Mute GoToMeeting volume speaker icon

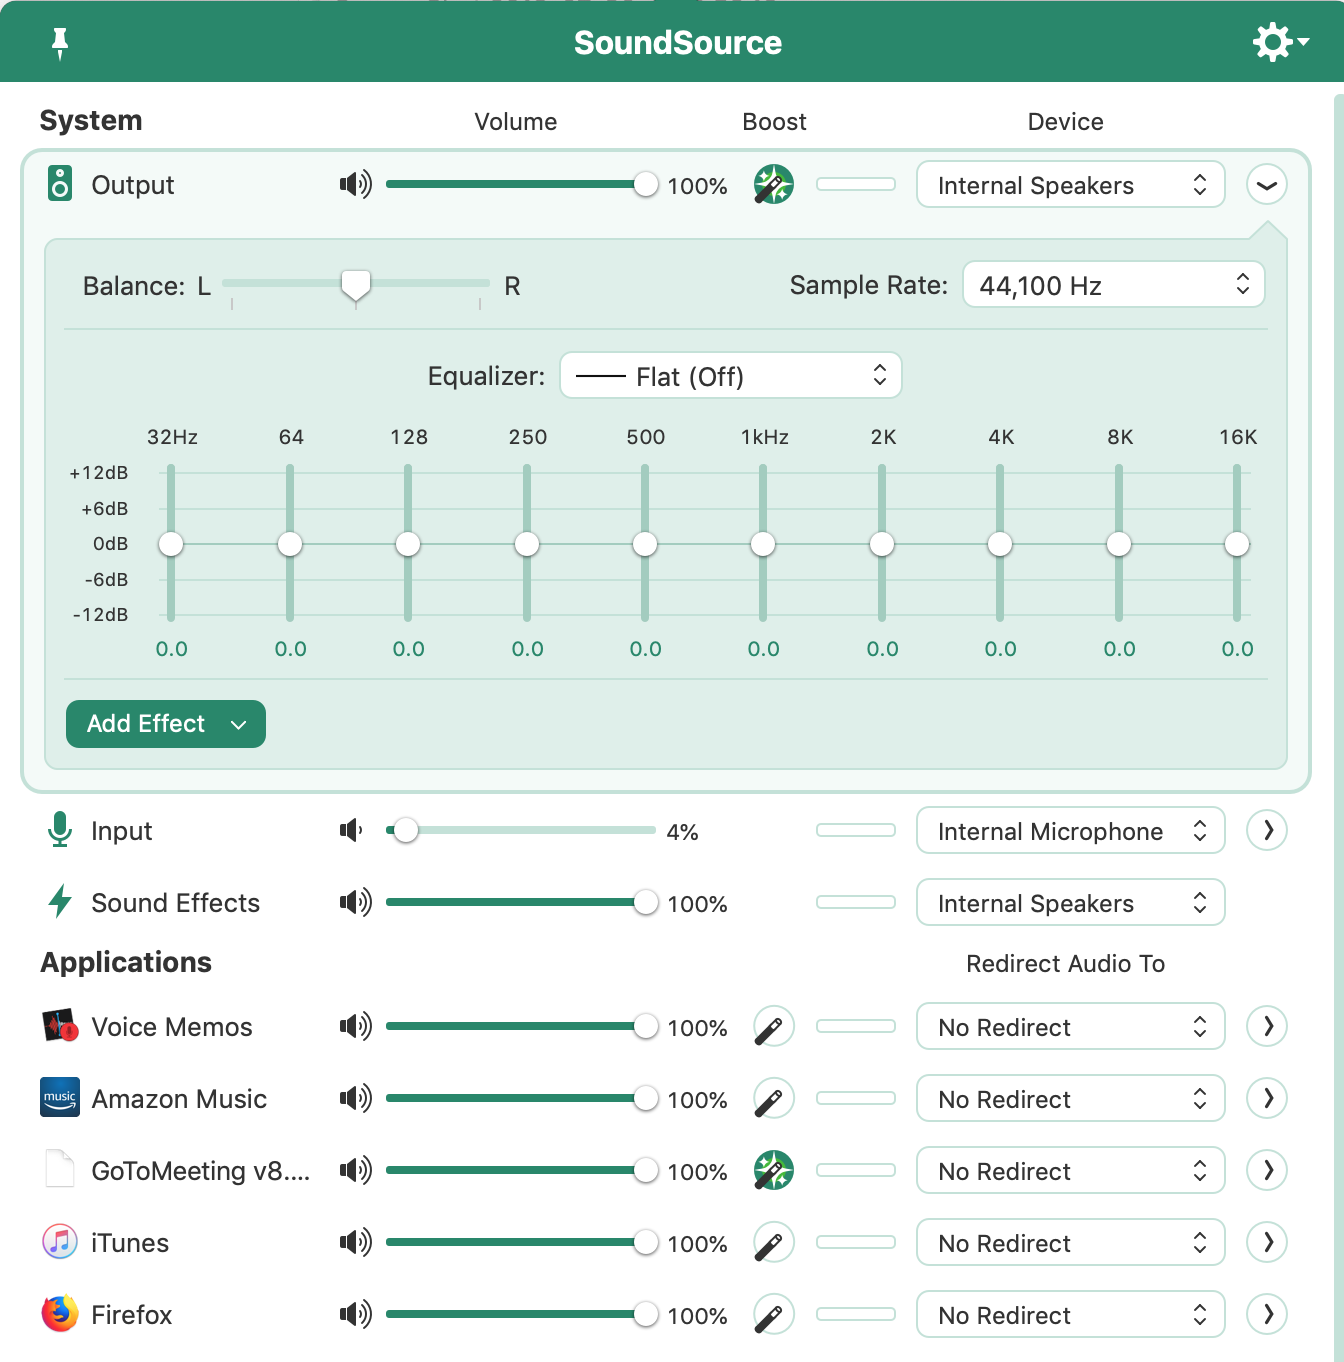(x=355, y=1170)
